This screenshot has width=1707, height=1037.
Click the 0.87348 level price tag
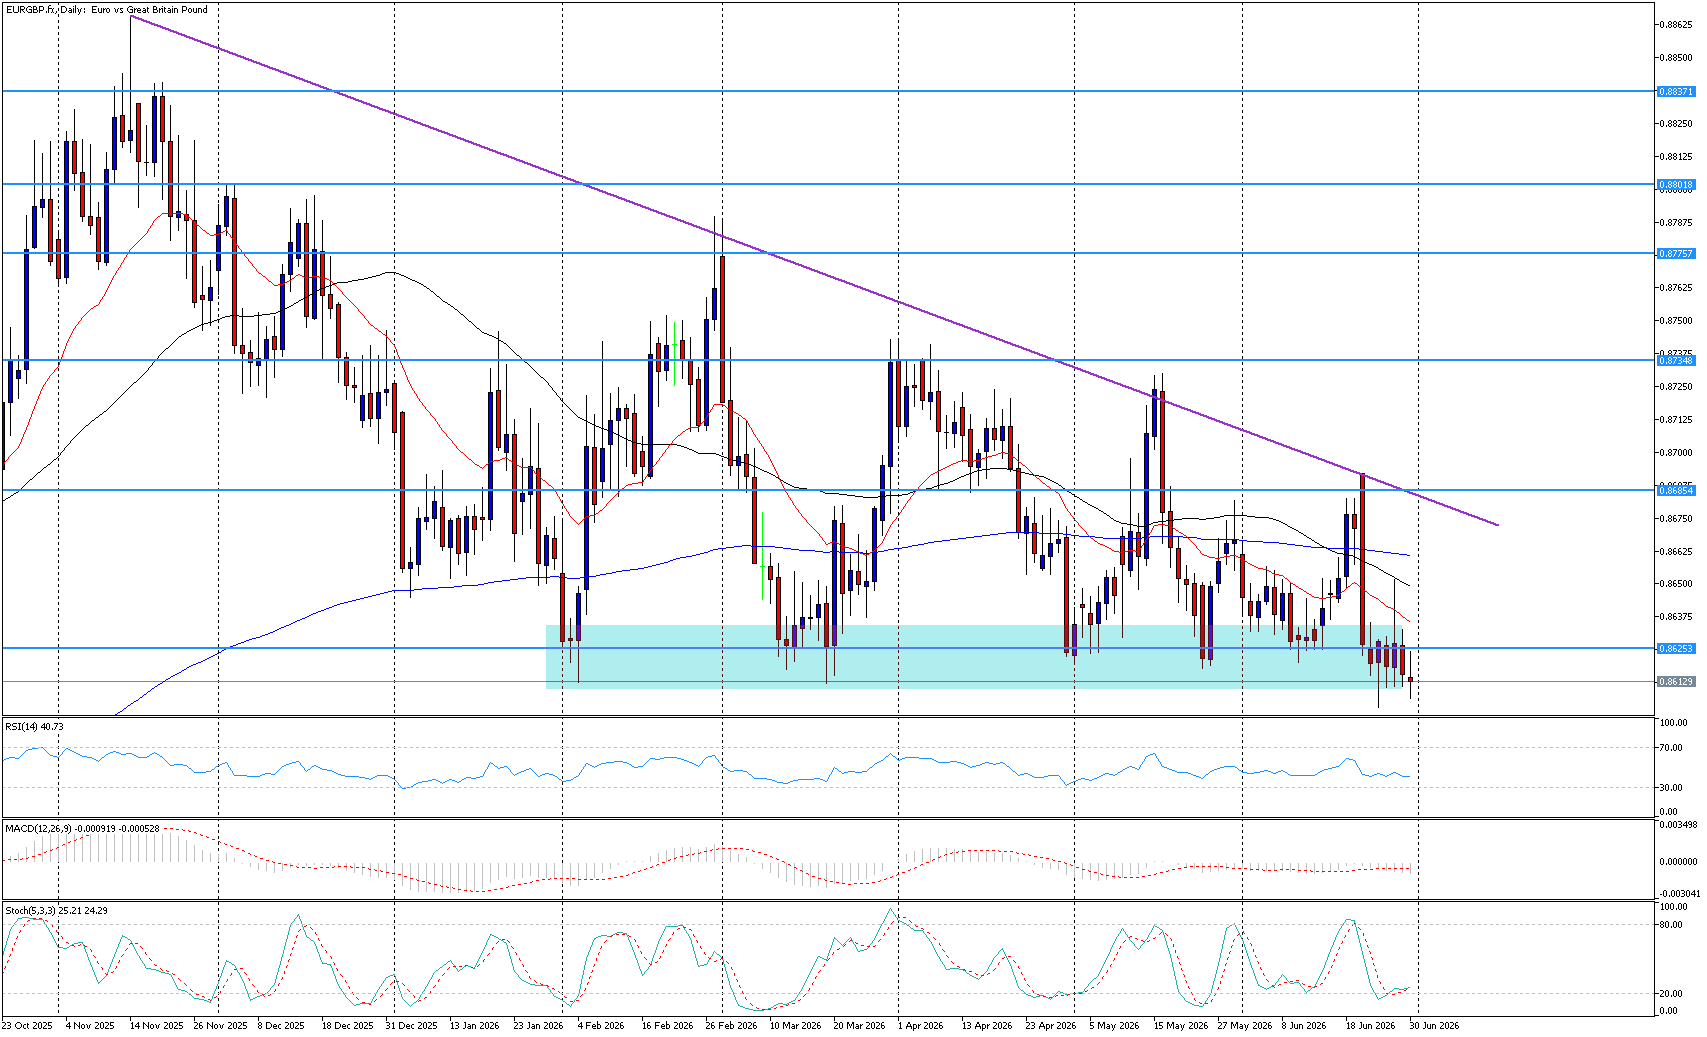click(x=1676, y=360)
